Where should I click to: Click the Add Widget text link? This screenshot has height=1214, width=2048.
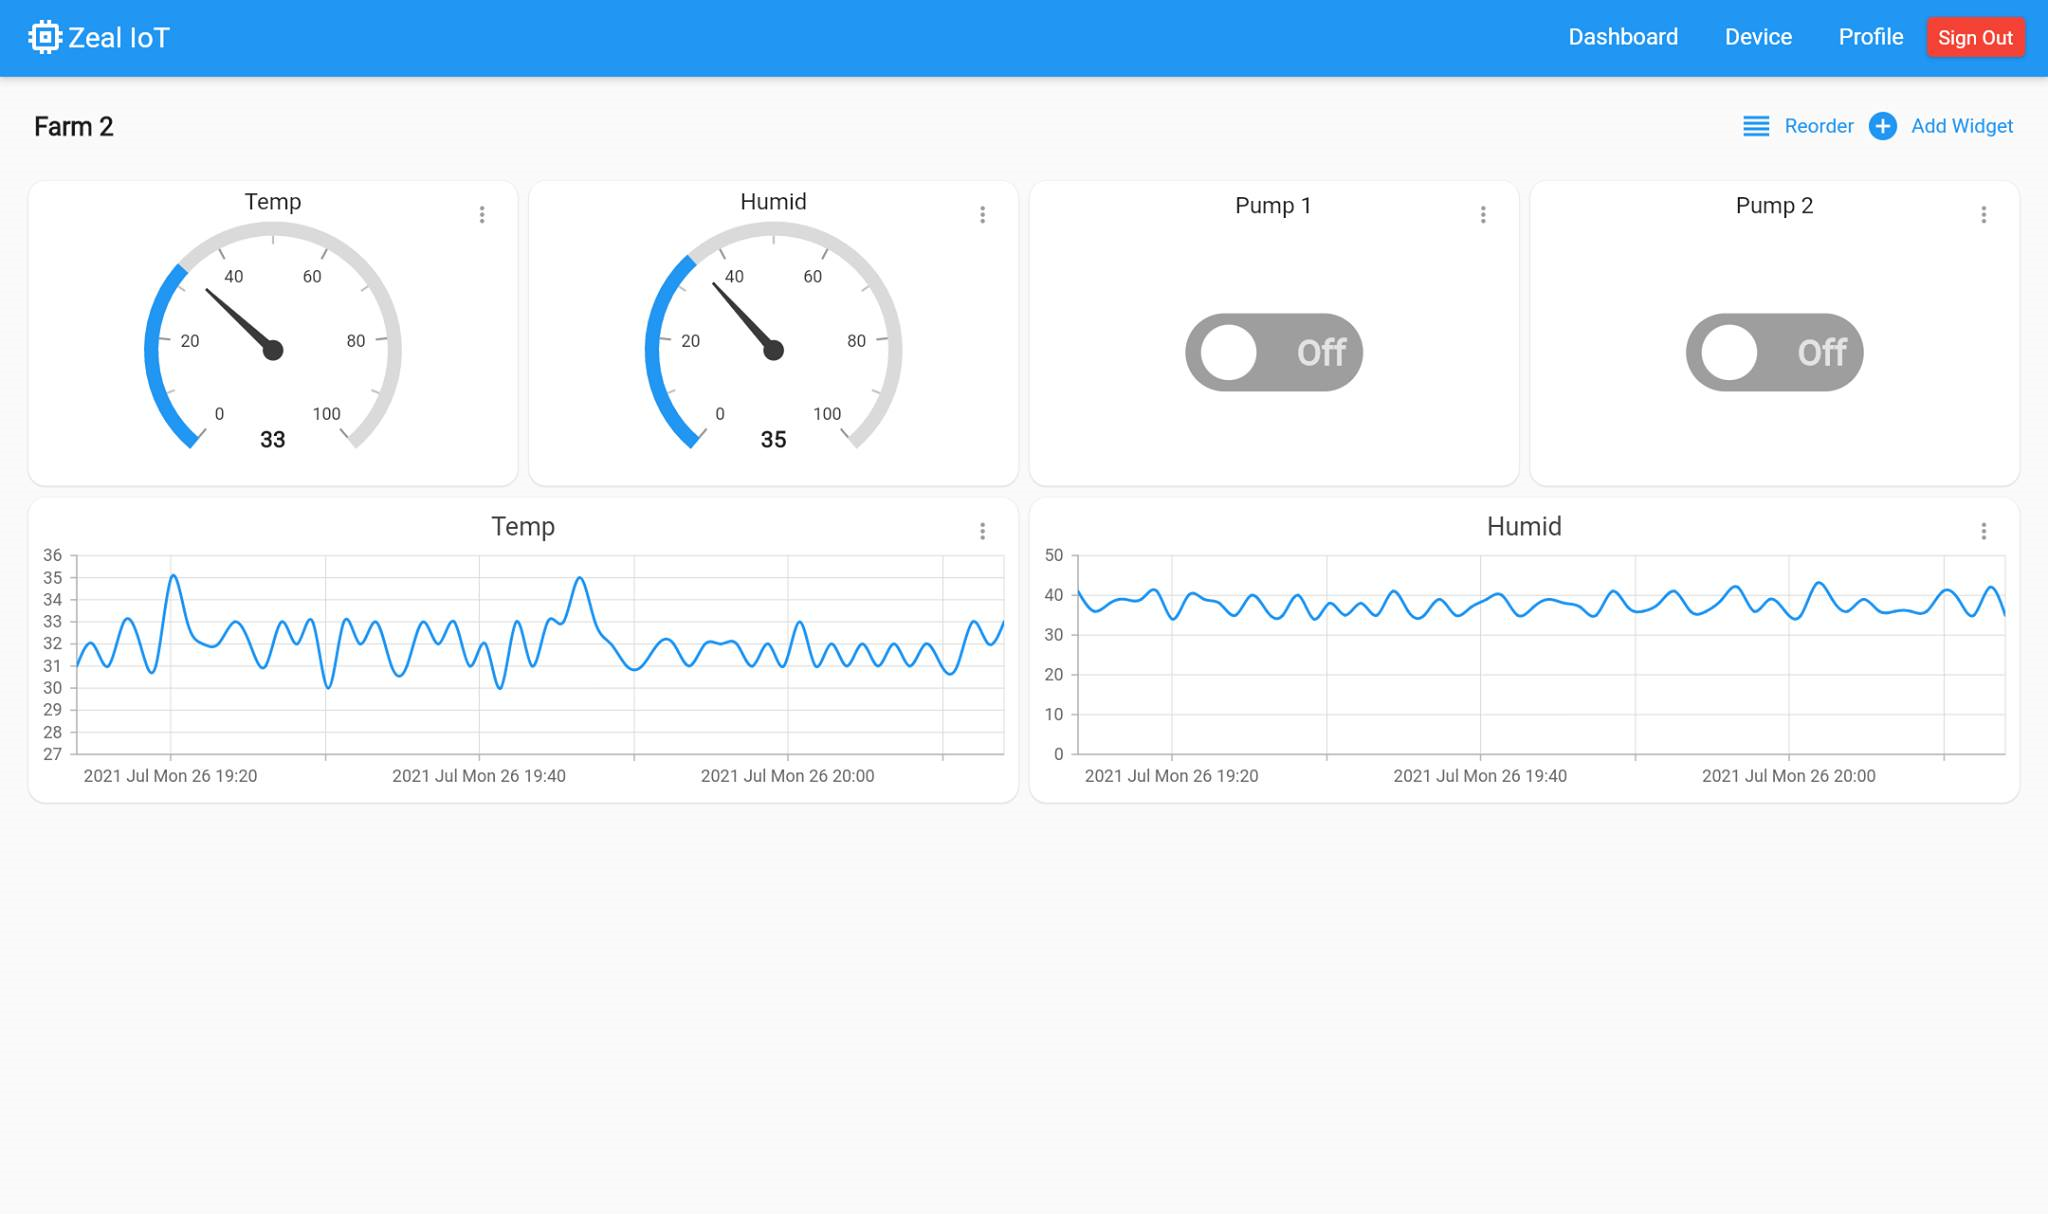coord(1961,126)
